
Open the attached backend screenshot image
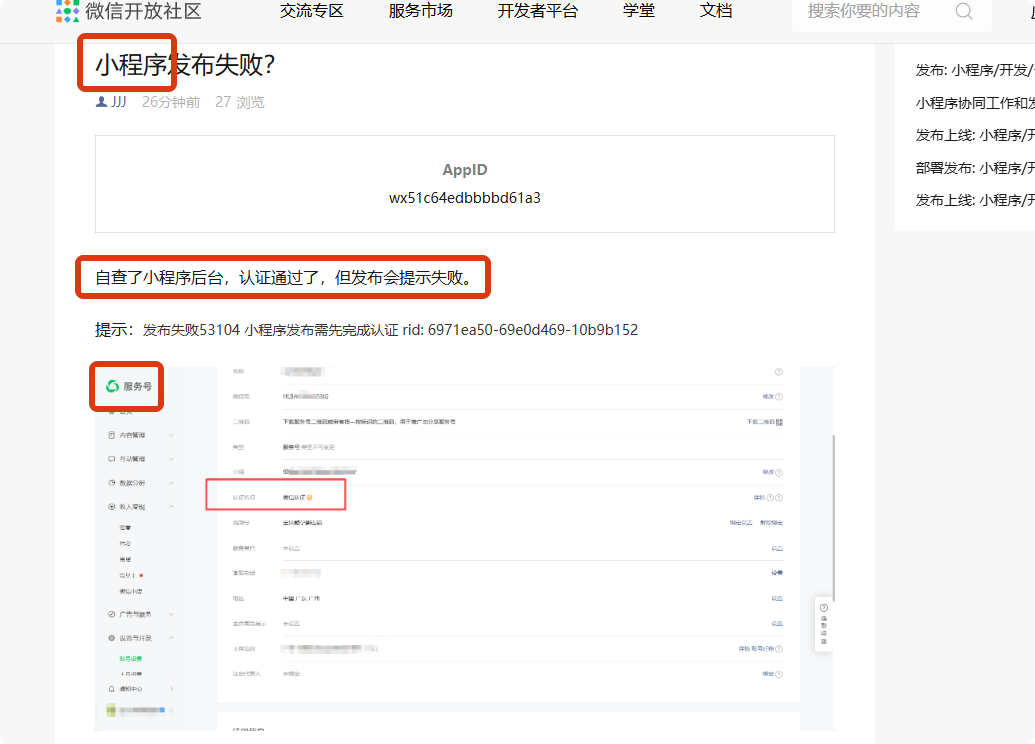point(465,549)
